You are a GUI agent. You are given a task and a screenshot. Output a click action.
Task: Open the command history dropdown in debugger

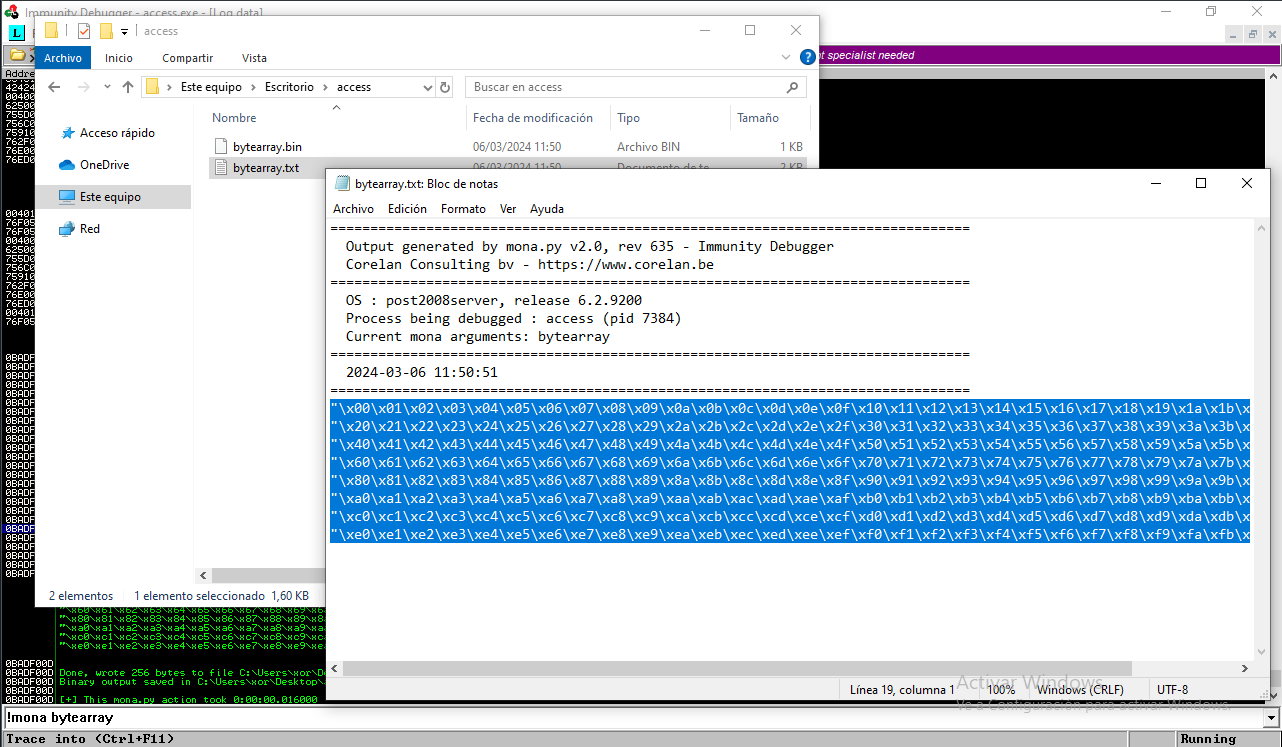click(1271, 718)
